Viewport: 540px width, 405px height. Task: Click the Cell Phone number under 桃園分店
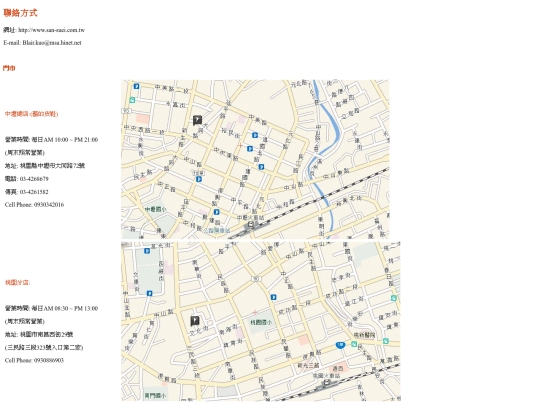(x=34, y=360)
